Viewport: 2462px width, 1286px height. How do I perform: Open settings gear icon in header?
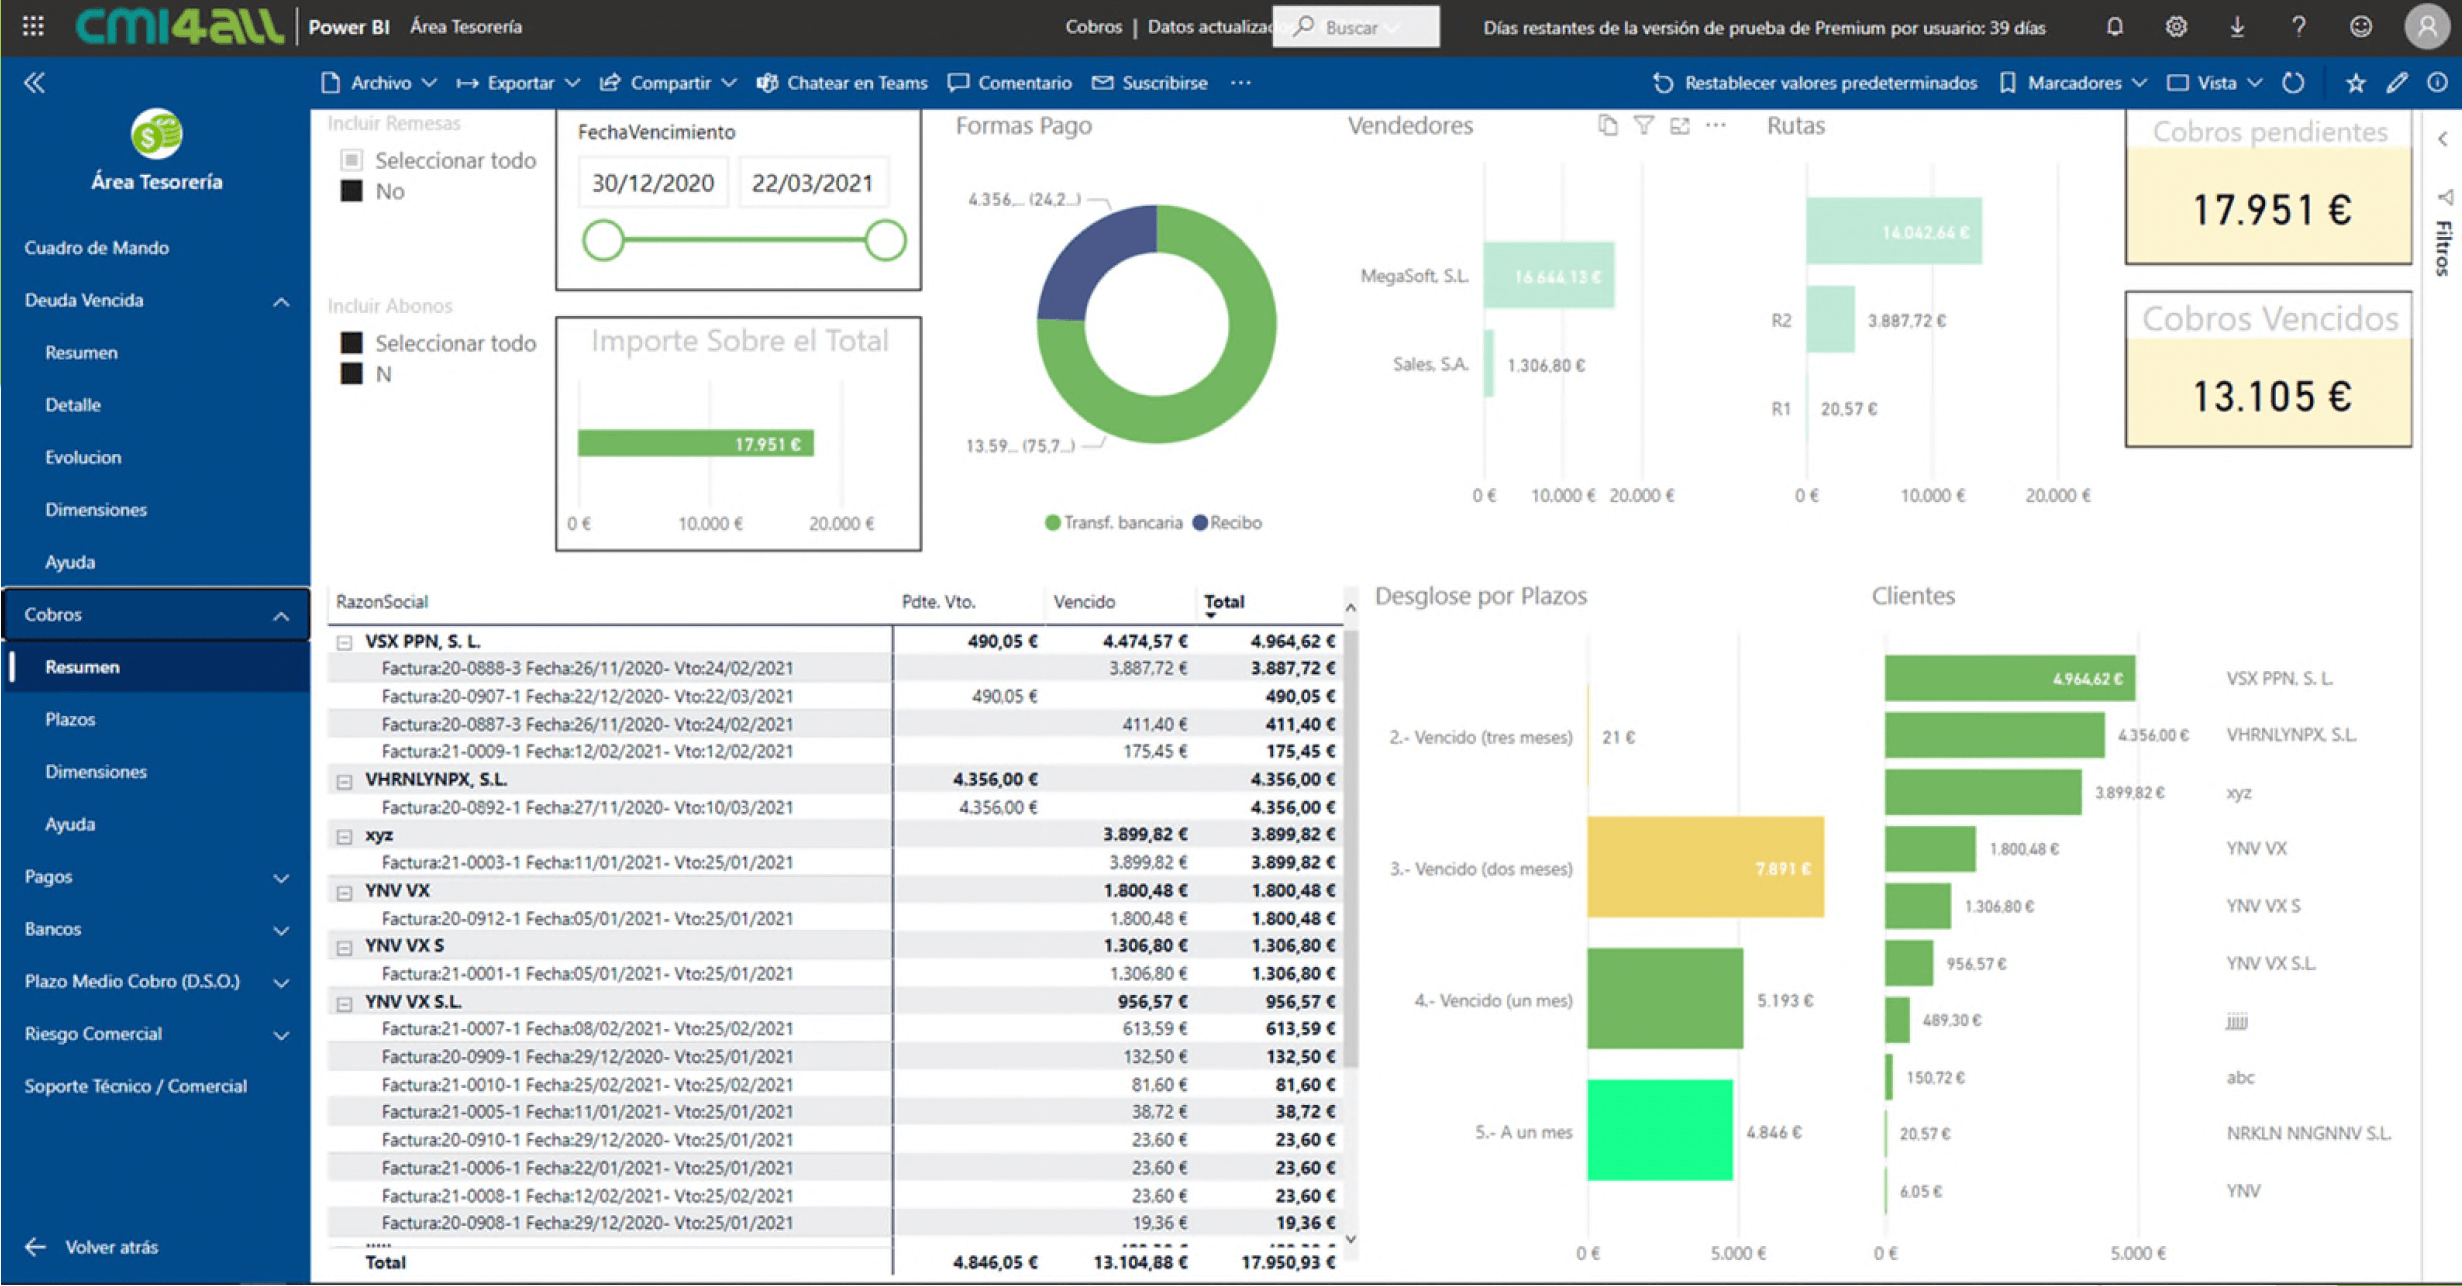[x=2176, y=27]
